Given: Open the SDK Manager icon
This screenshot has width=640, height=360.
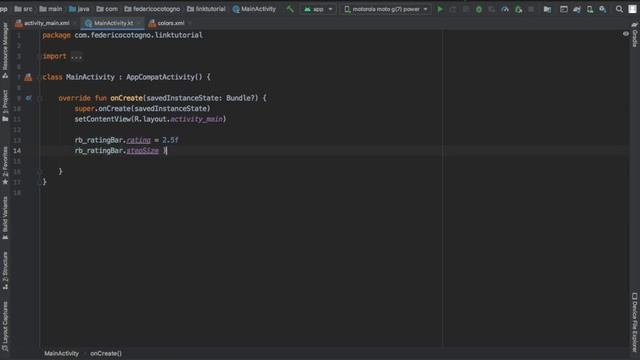Looking at the screenshot, I should pyautogui.click(x=603, y=9).
